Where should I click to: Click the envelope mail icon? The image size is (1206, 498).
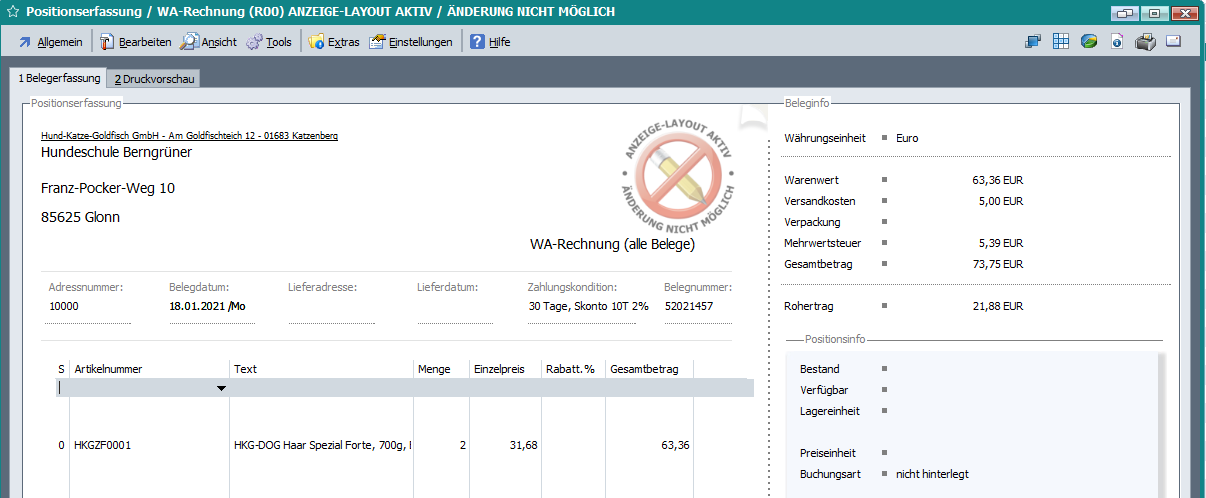tap(1174, 42)
